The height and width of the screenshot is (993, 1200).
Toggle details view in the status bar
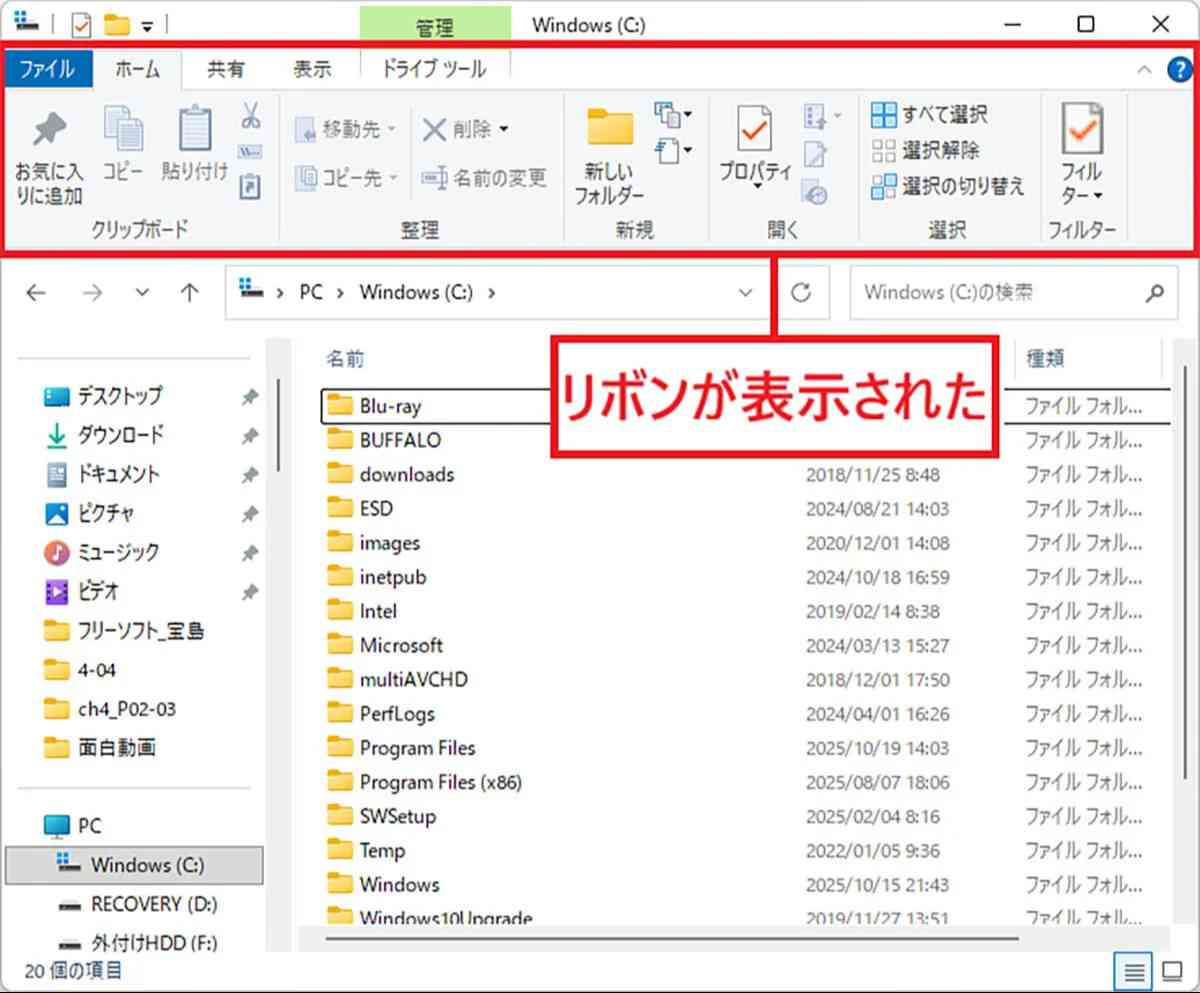(x=1134, y=970)
